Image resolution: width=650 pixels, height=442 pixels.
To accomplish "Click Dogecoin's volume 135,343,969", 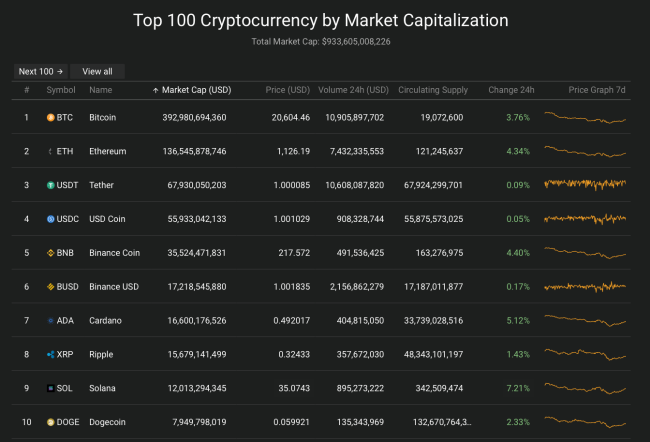I will [360, 422].
